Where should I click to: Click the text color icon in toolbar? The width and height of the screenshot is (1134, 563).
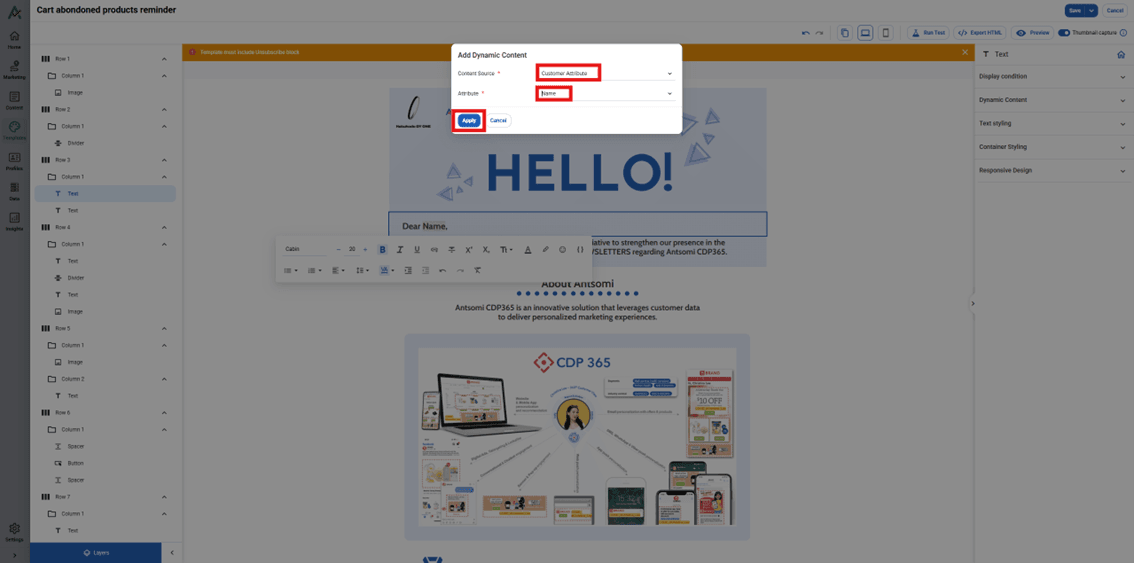[528, 250]
